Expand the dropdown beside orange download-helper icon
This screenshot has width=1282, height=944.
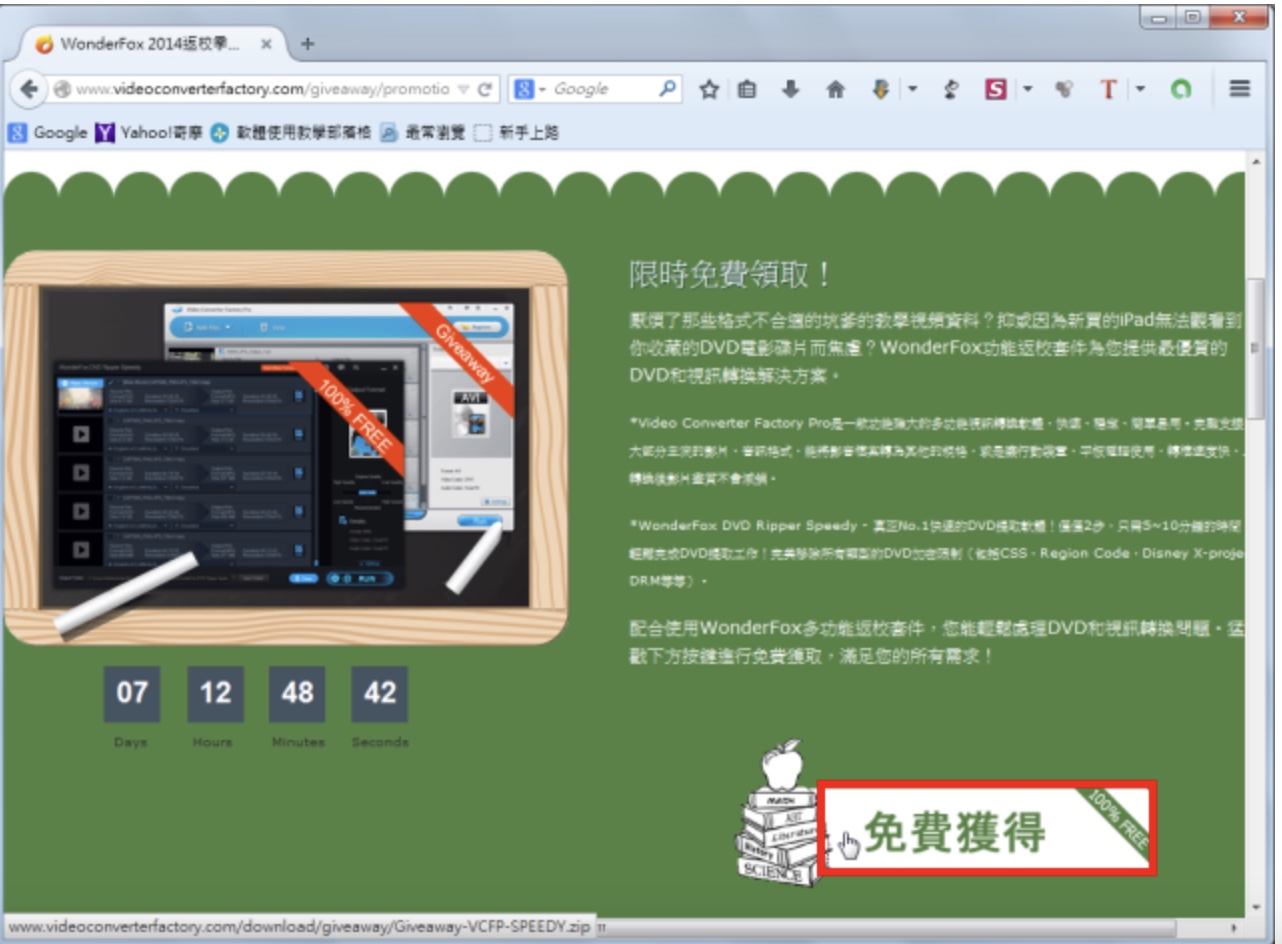pyautogui.click(x=912, y=90)
